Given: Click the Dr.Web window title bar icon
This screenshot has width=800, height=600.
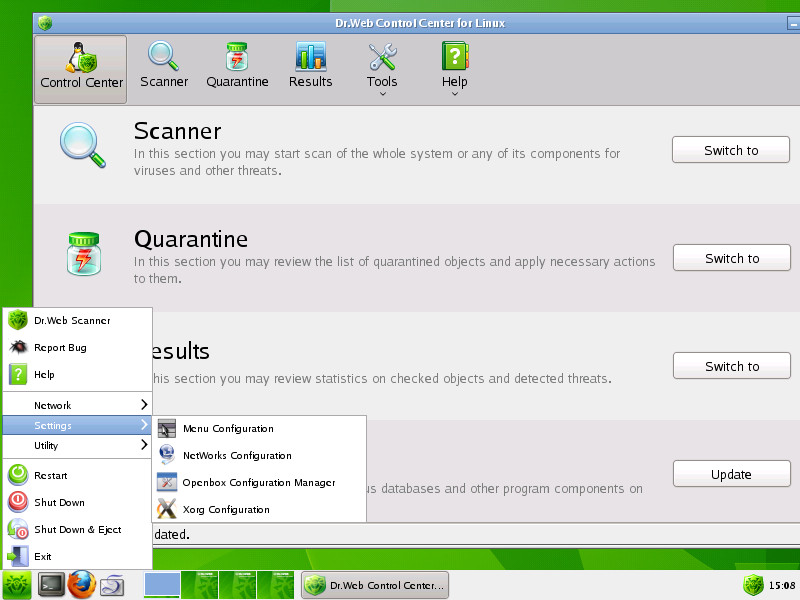Looking at the screenshot, I should pyautogui.click(x=45, y=23).
